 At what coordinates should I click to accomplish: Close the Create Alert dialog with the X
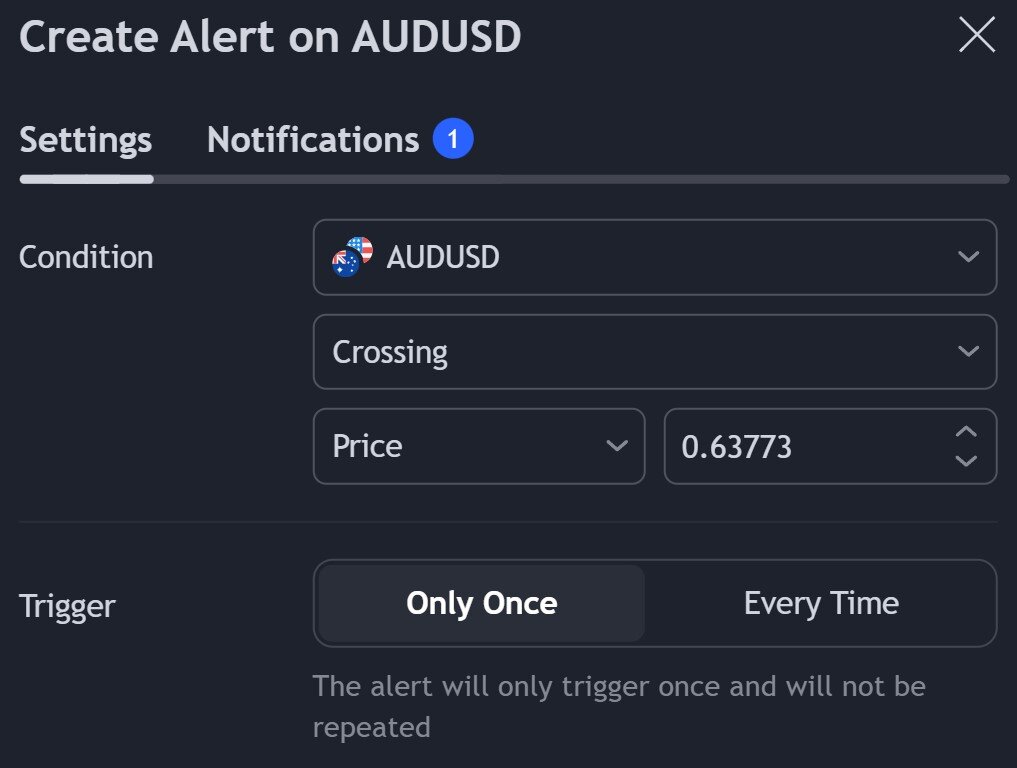(x=975, y=34)
